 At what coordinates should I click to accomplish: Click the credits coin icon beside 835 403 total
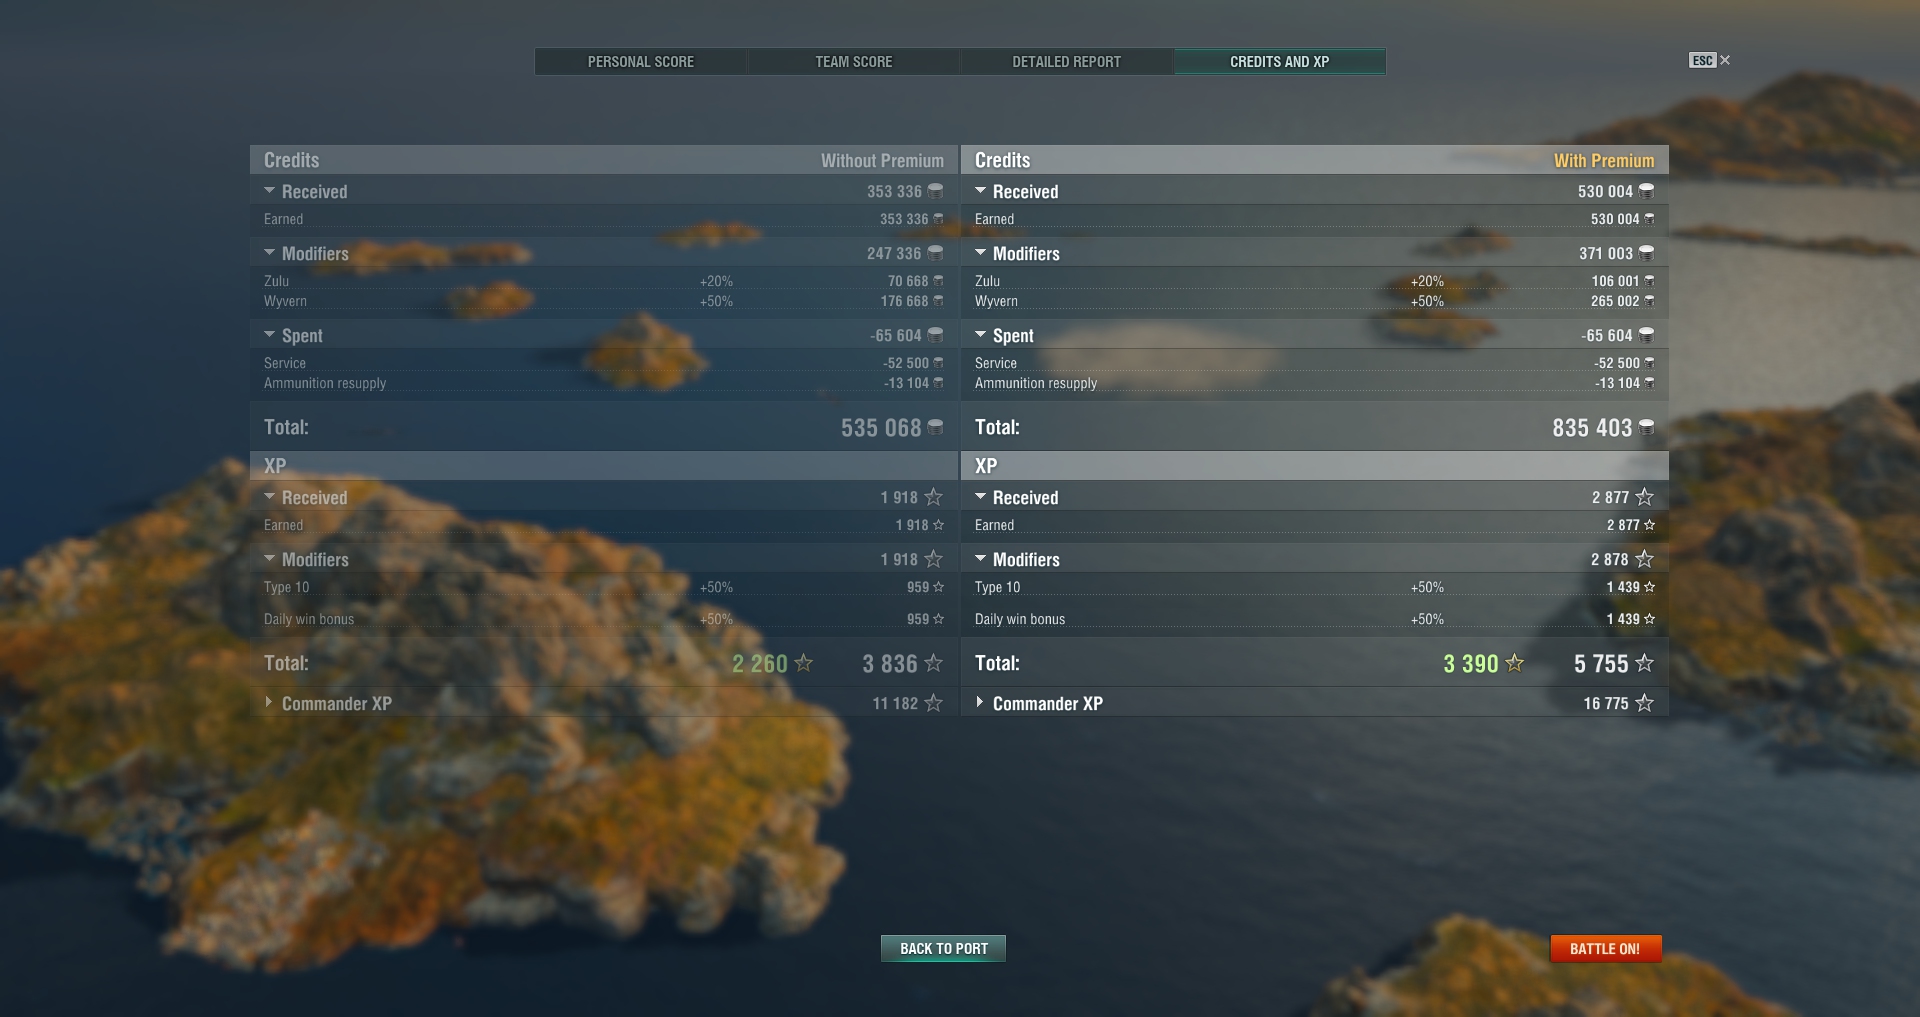pos(1646,428)
